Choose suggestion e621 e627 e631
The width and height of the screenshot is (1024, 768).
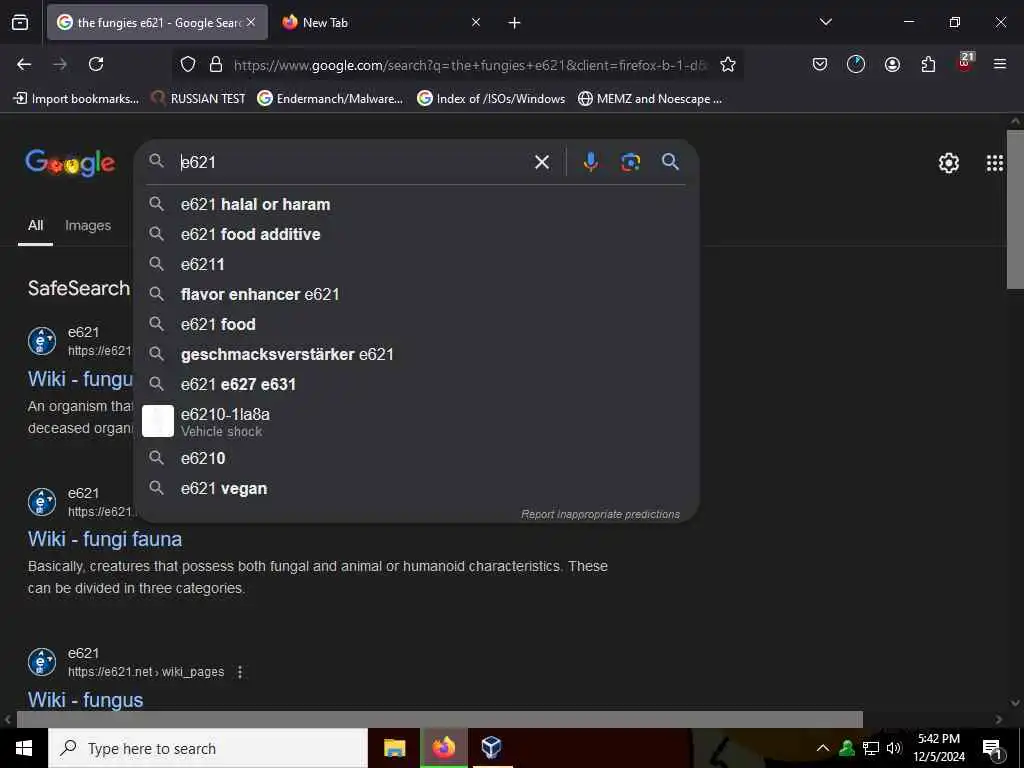click(416, 385)
